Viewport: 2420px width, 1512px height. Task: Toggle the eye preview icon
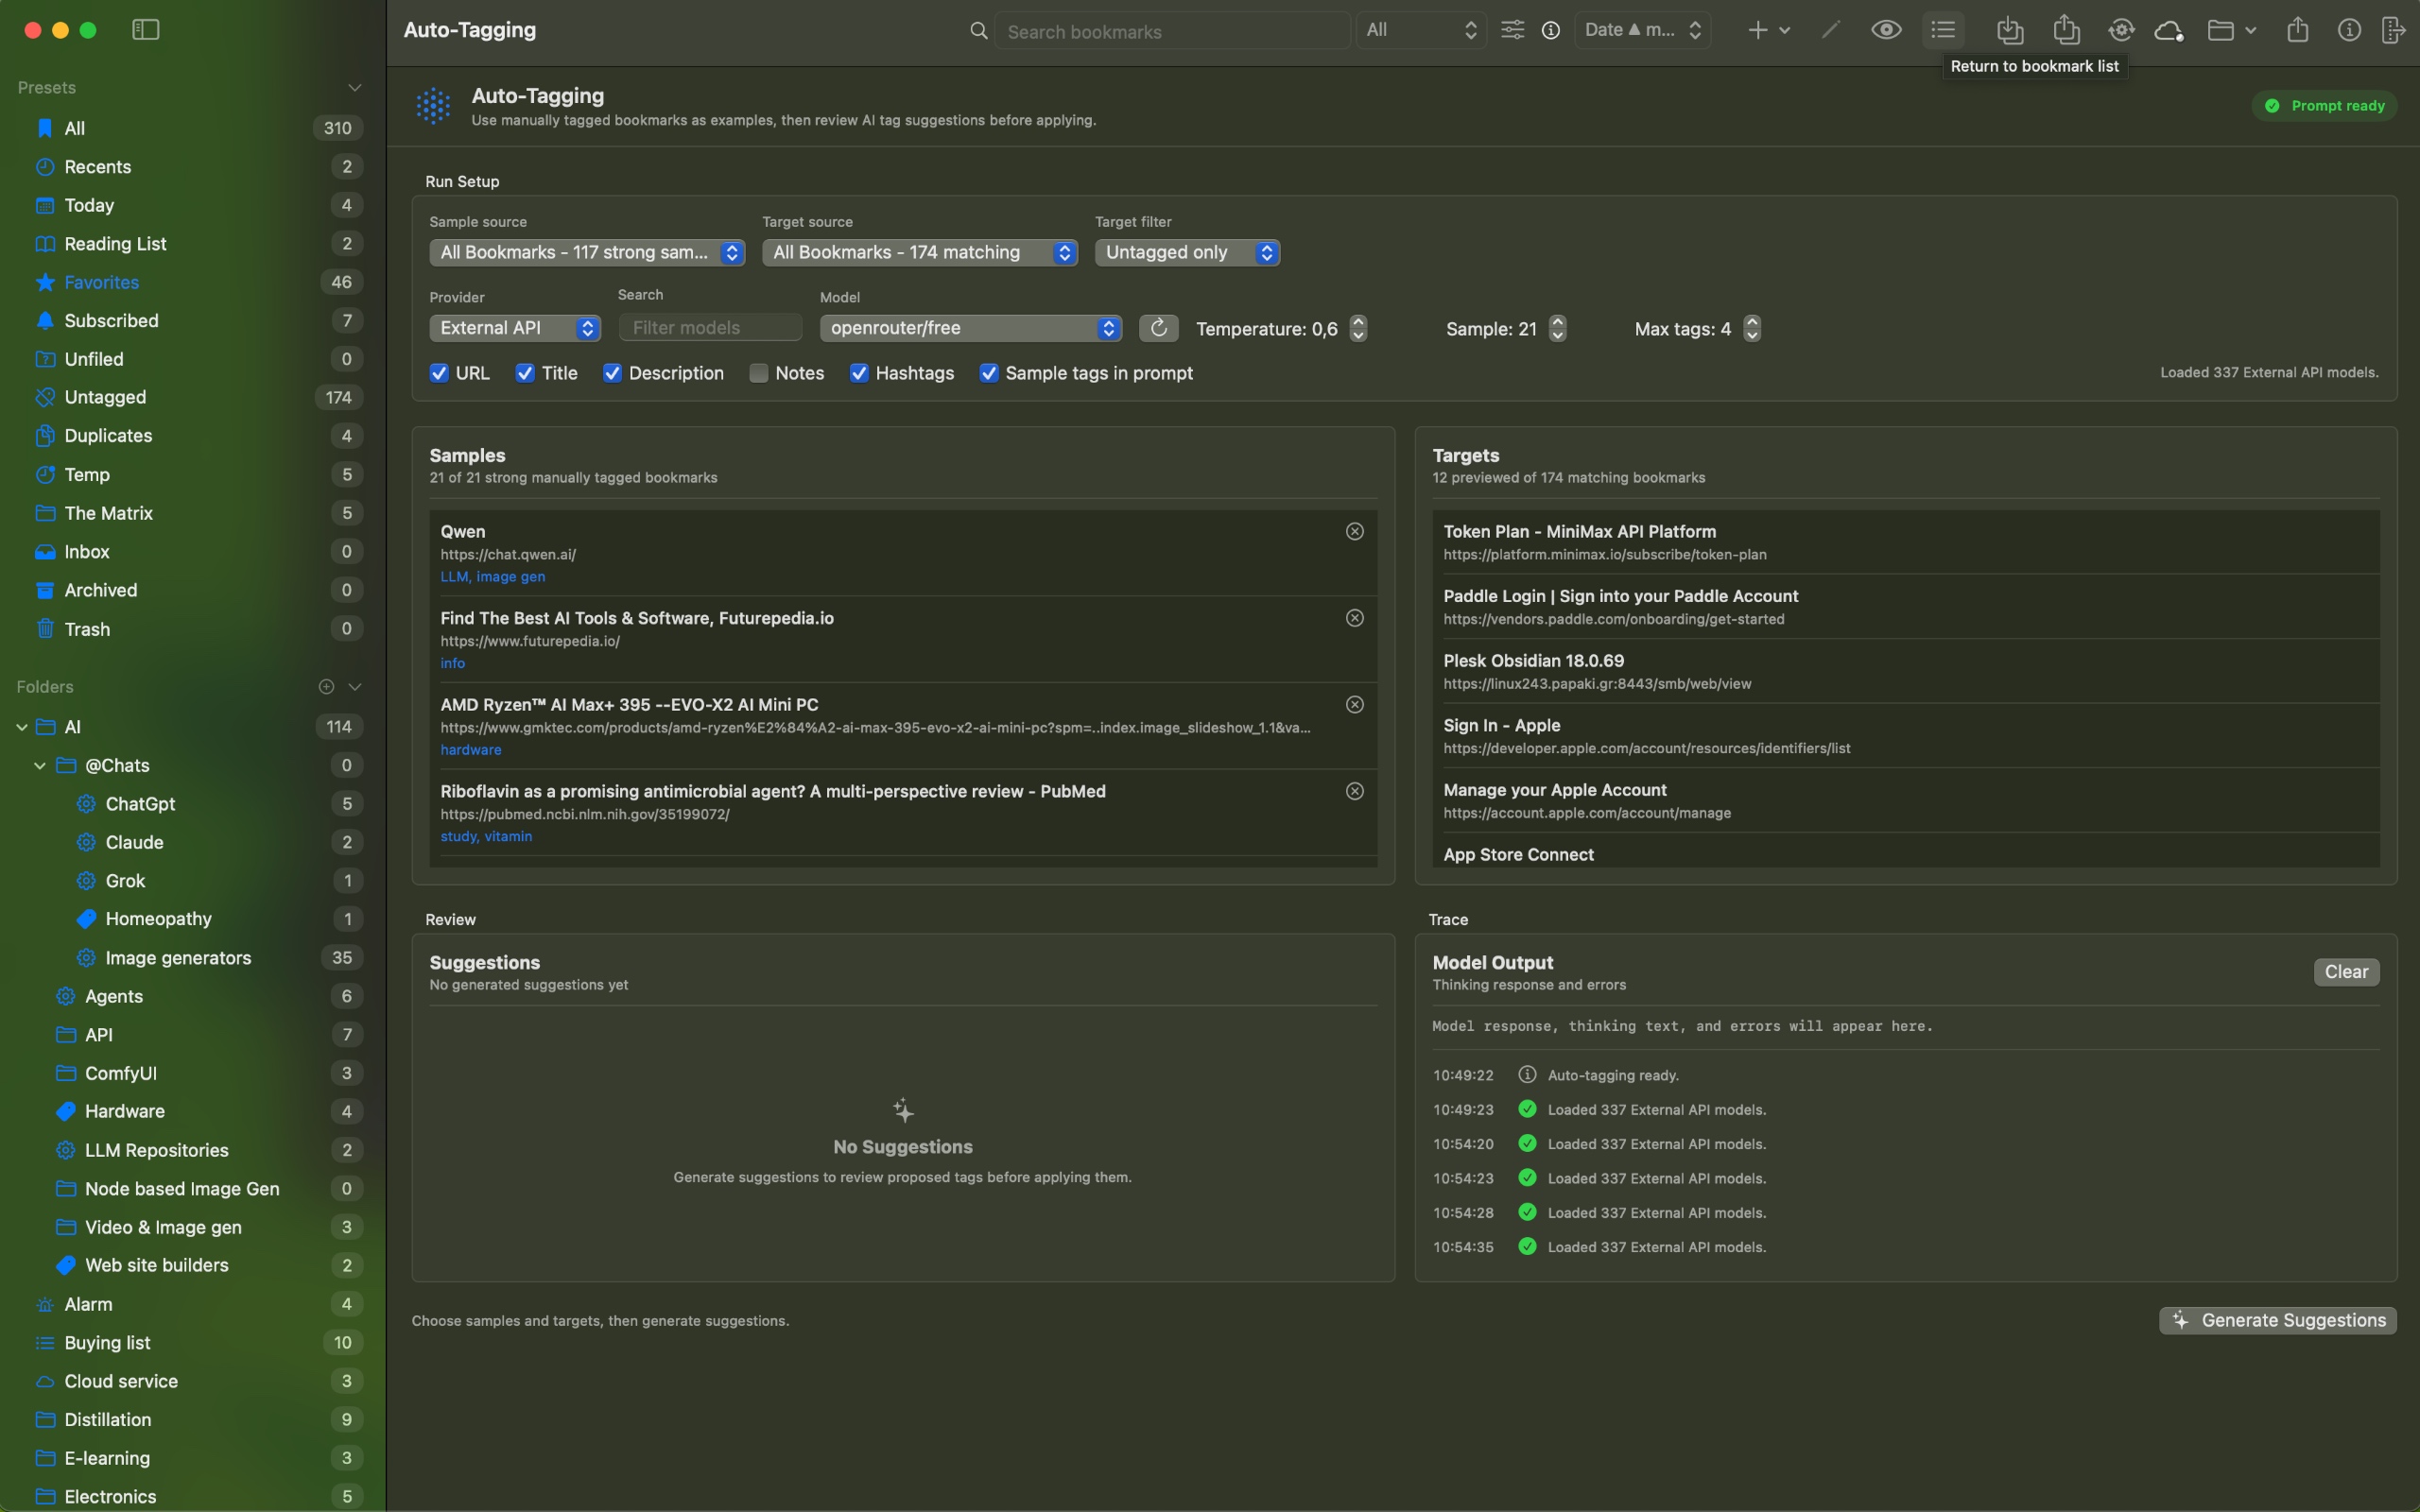tap(1886, 30)
